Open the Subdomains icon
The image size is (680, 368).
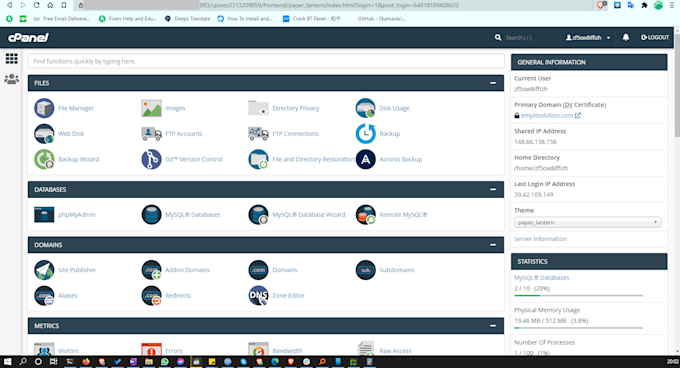[366, 270]
